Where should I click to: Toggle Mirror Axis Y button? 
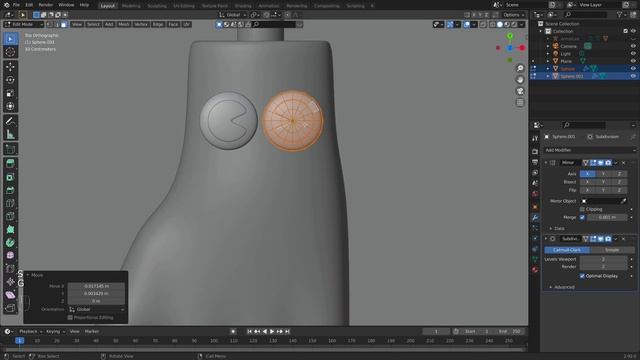[x=603, y=174]
